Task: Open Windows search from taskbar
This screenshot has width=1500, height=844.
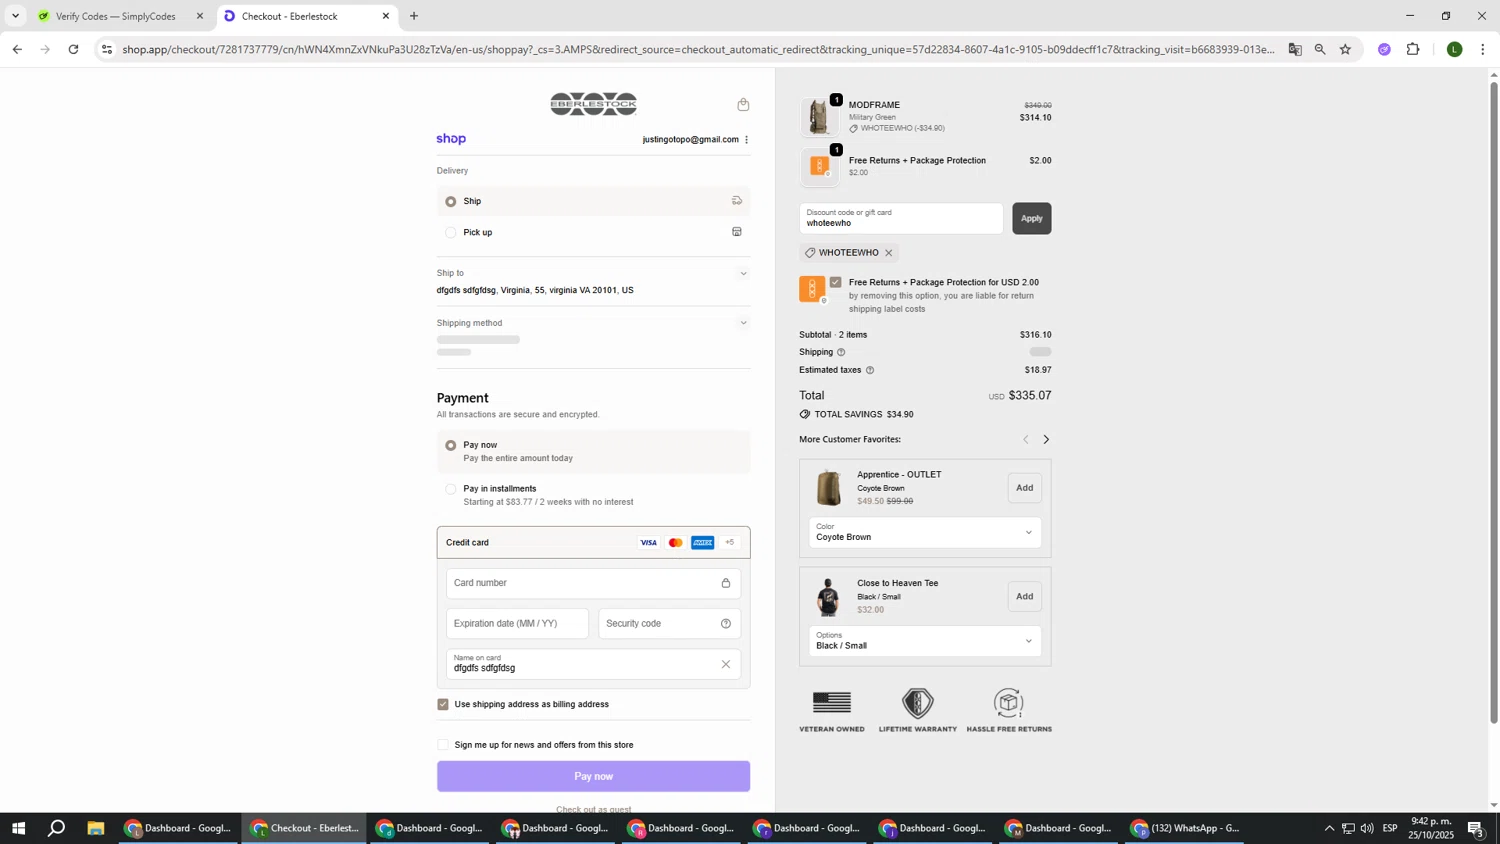Action: 57,828
